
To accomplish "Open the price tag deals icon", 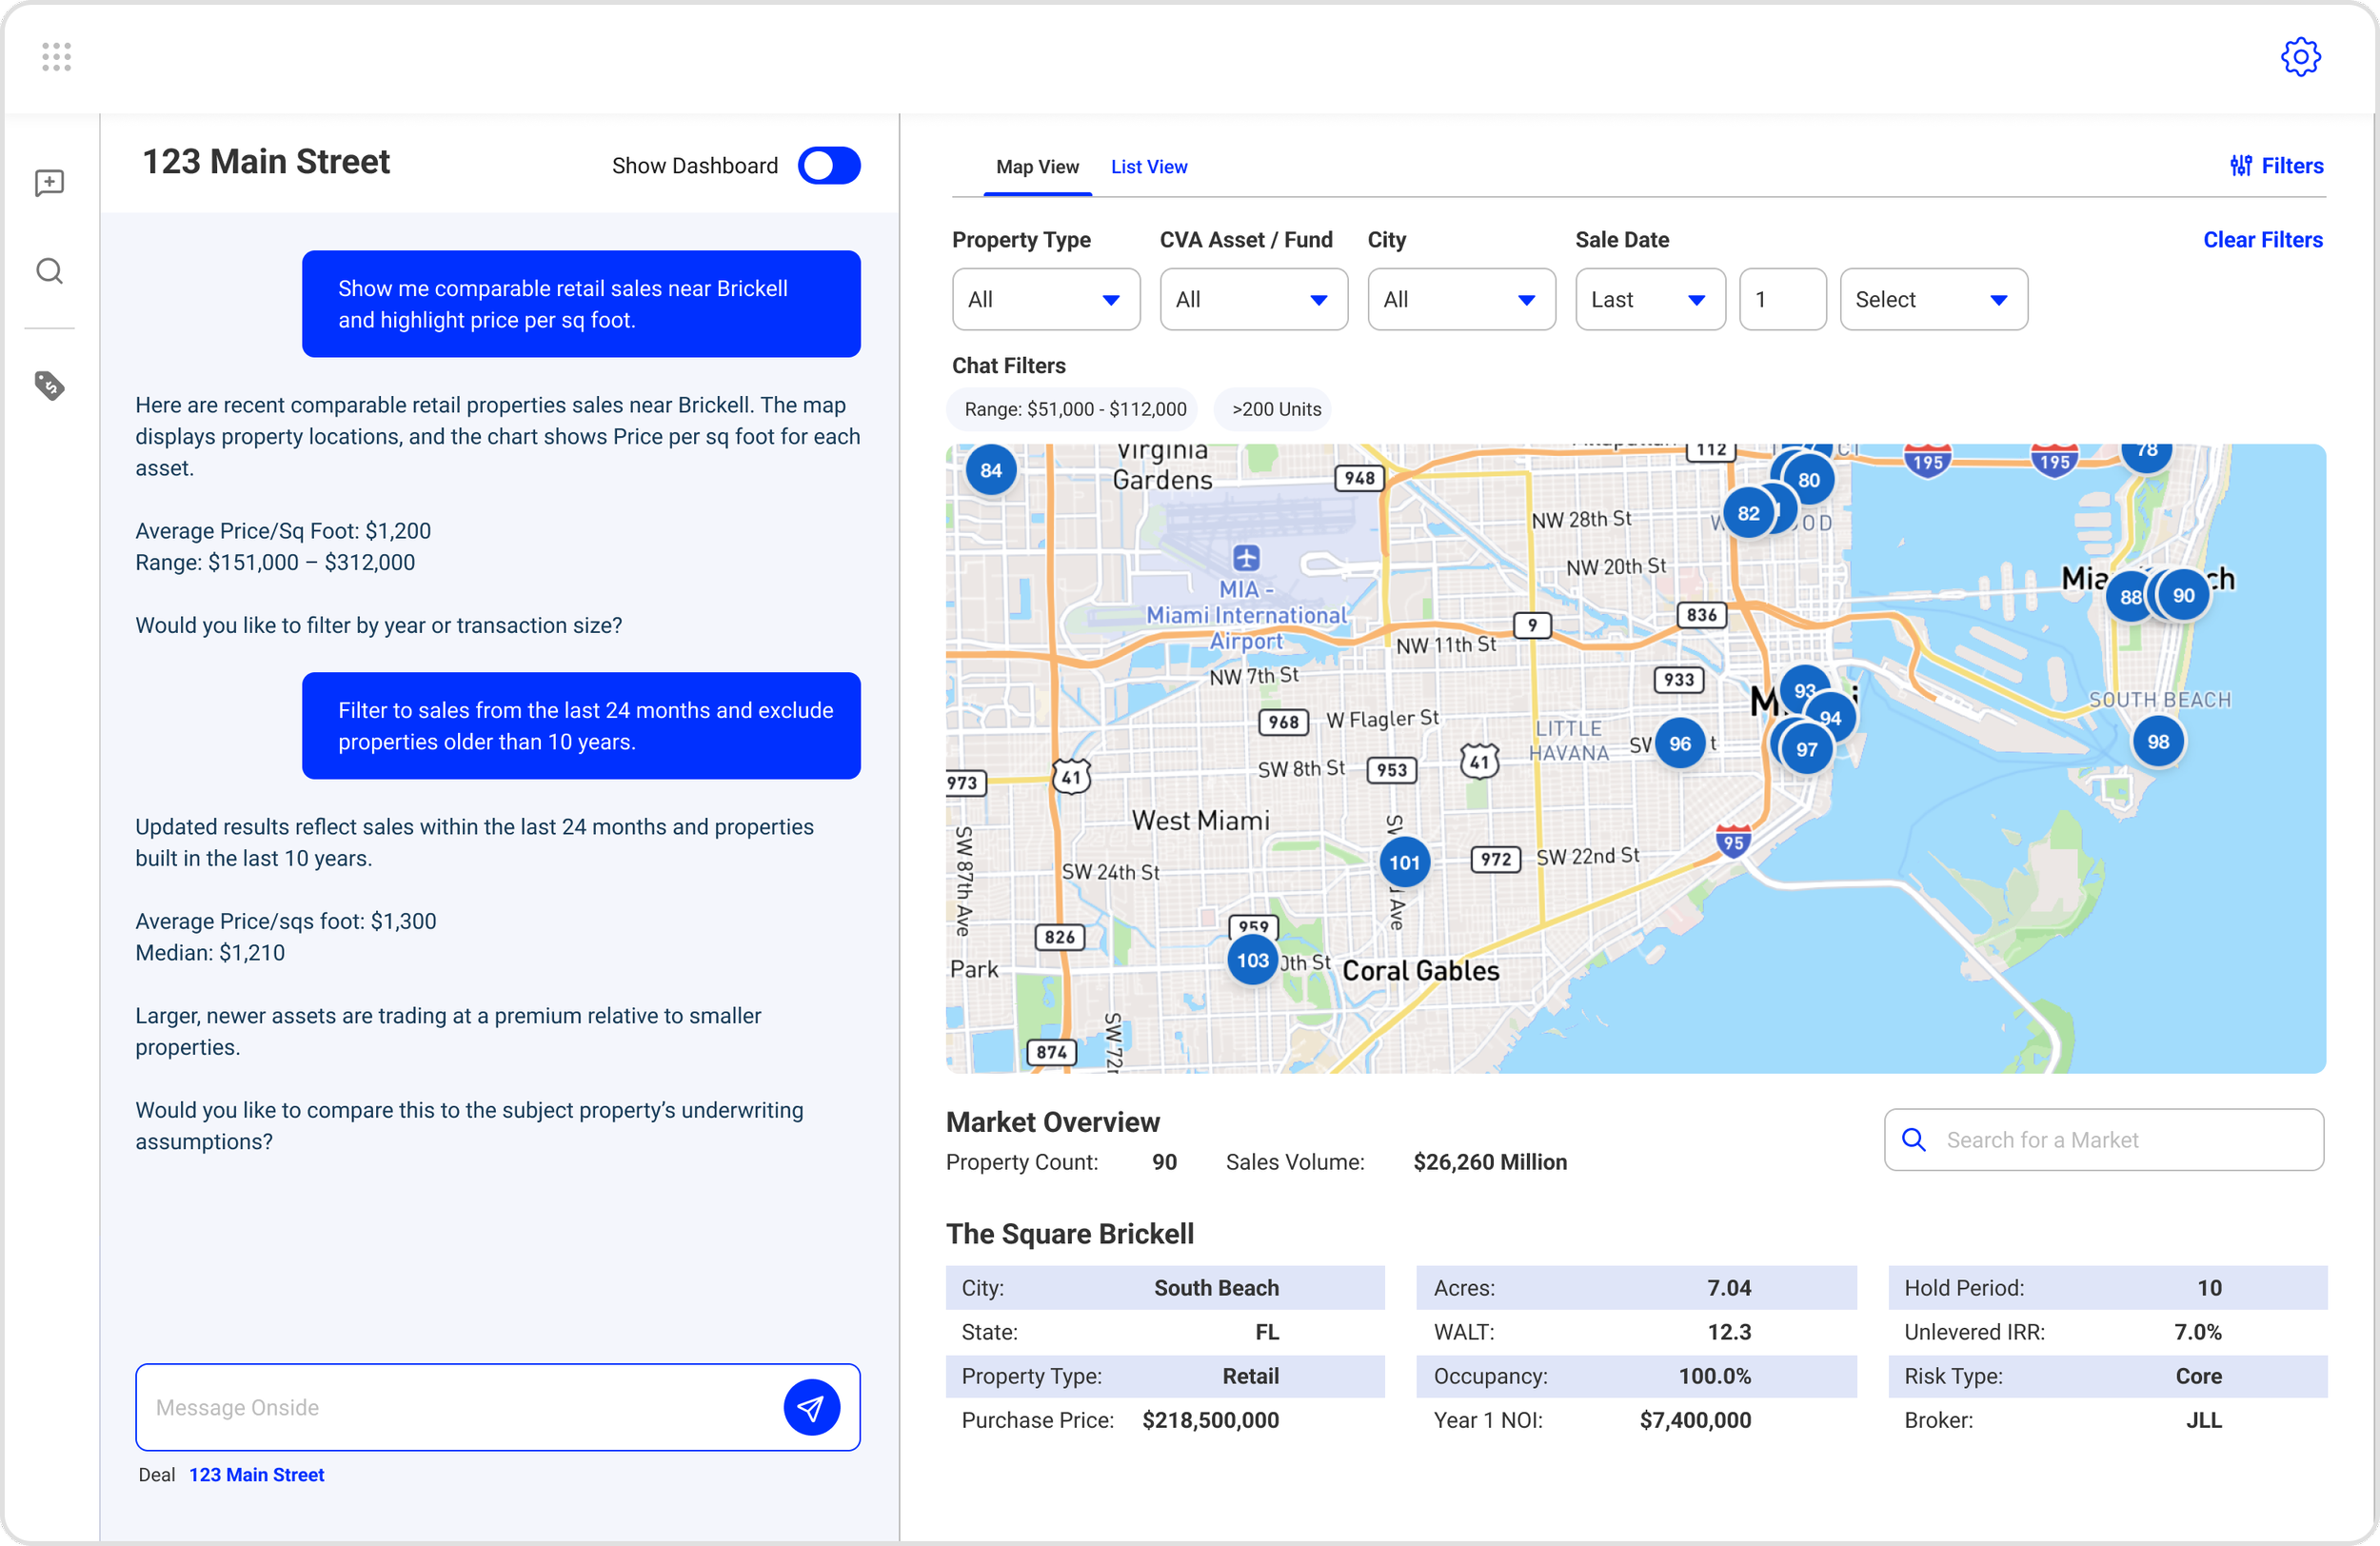I will (49, 385).
